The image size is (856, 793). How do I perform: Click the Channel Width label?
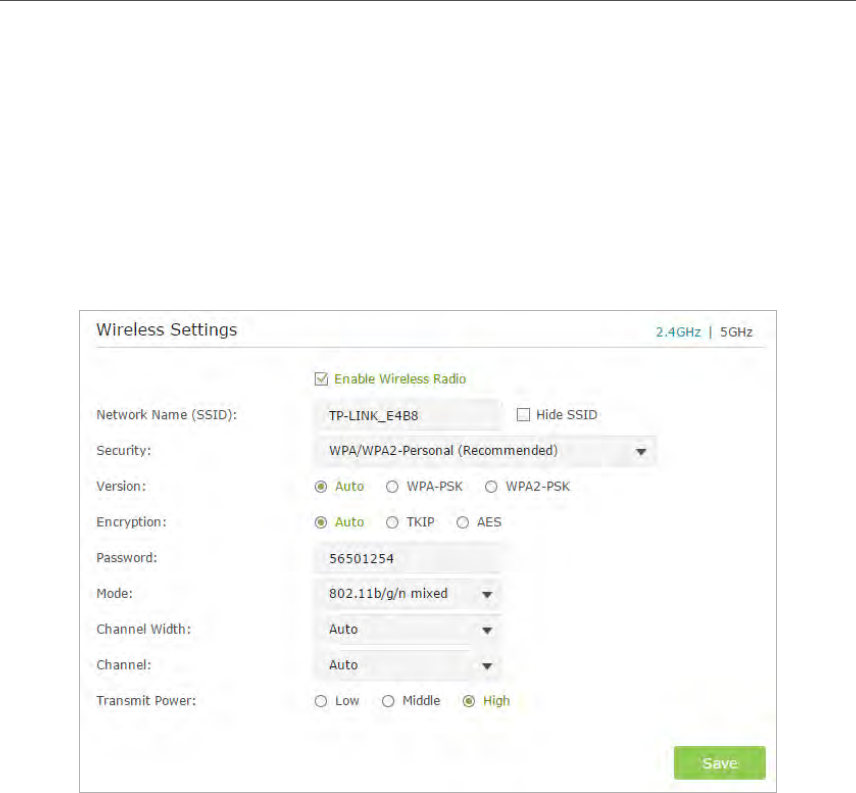[x=144, y=629]
